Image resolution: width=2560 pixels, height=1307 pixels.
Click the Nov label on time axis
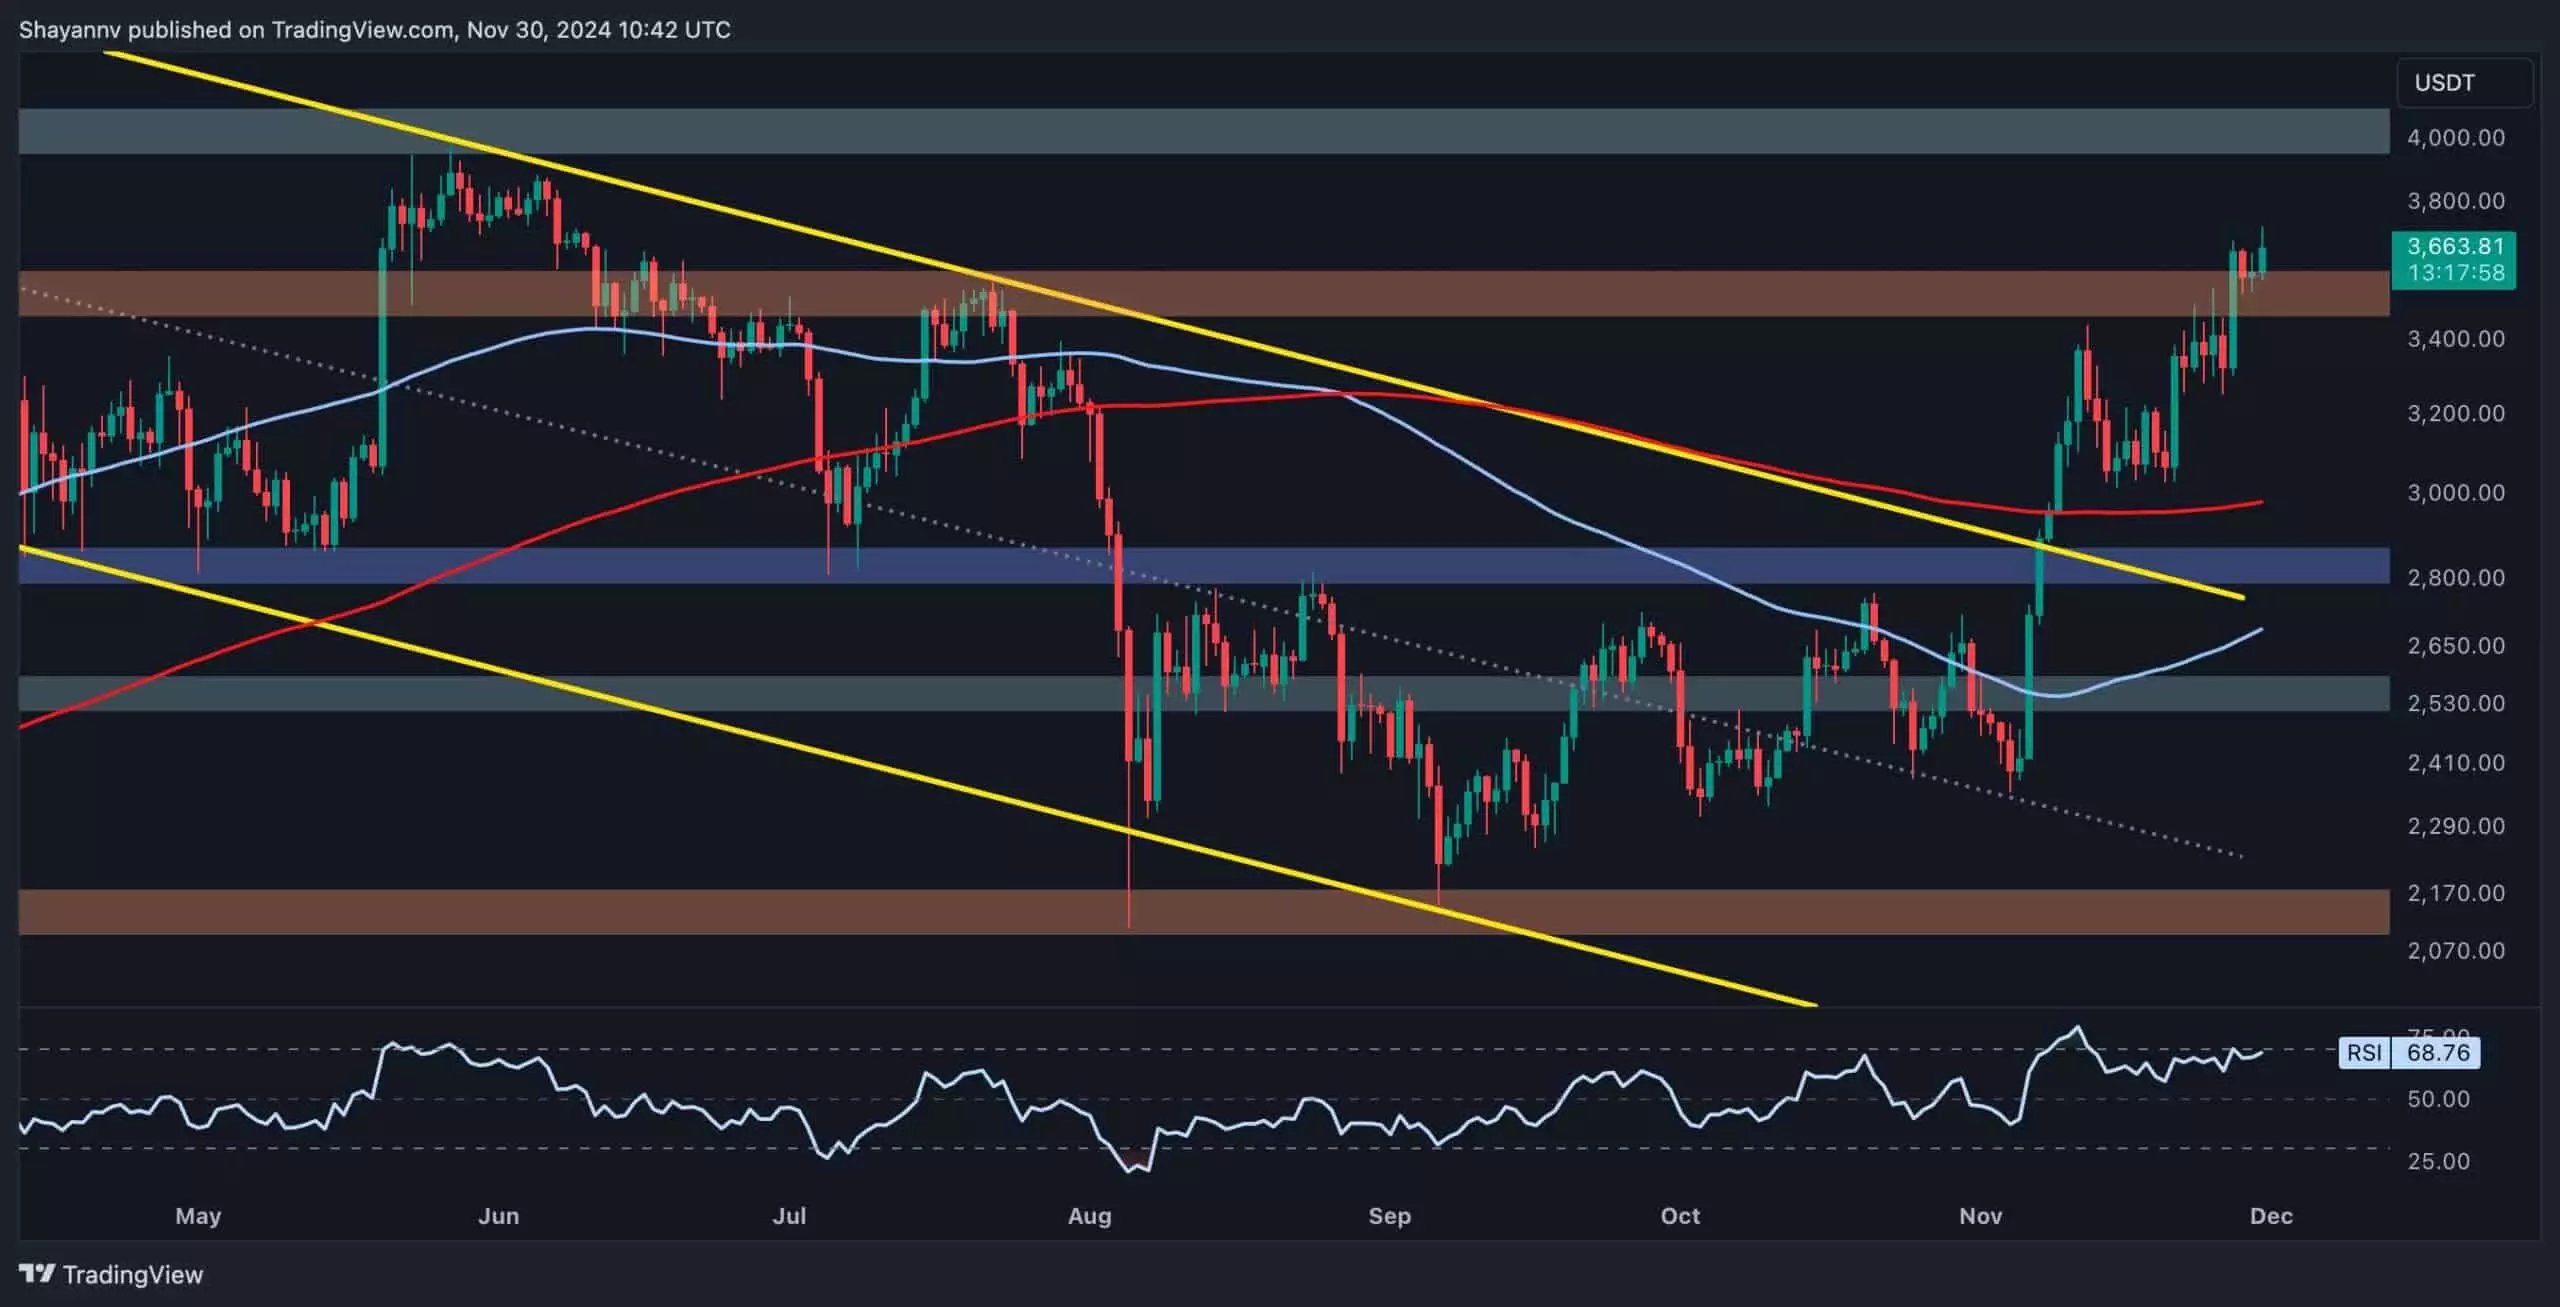click(1980, 1216)
